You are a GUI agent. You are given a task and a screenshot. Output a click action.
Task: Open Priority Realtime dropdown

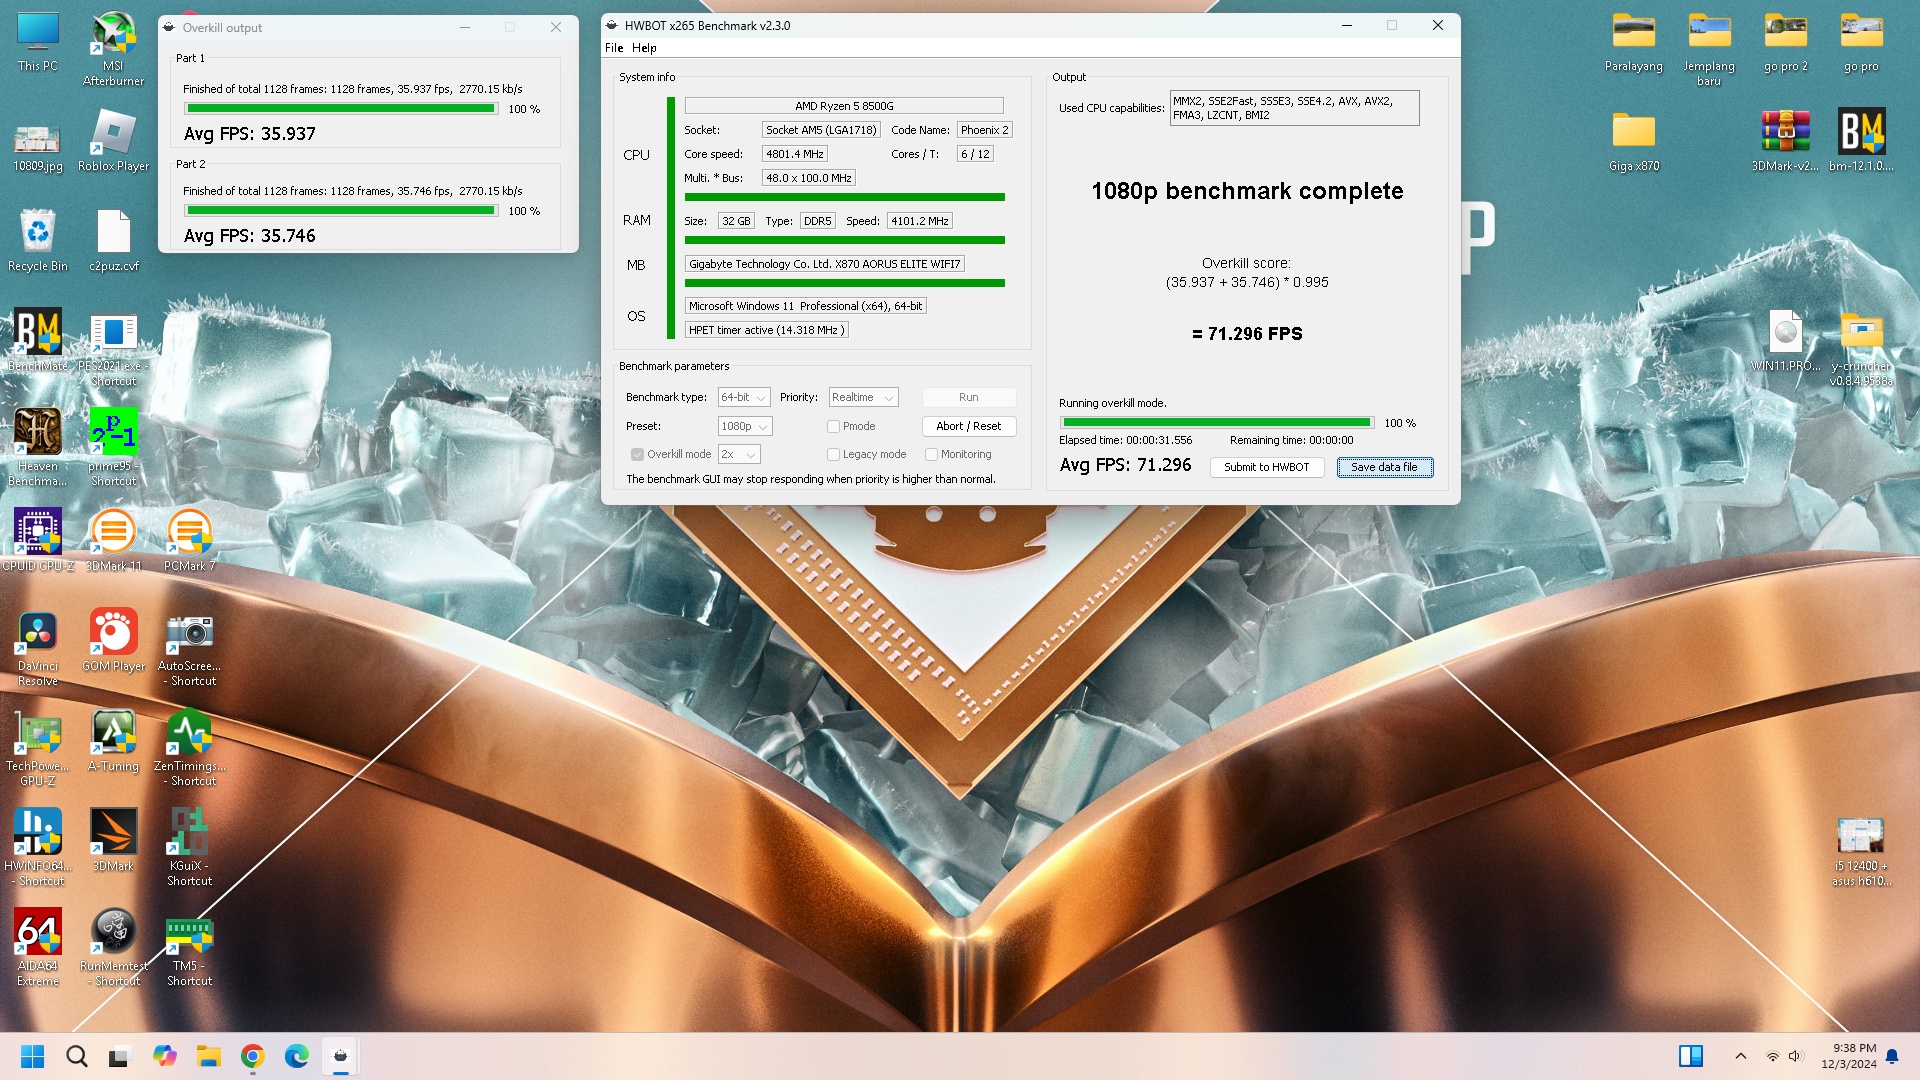click(863, 397)
